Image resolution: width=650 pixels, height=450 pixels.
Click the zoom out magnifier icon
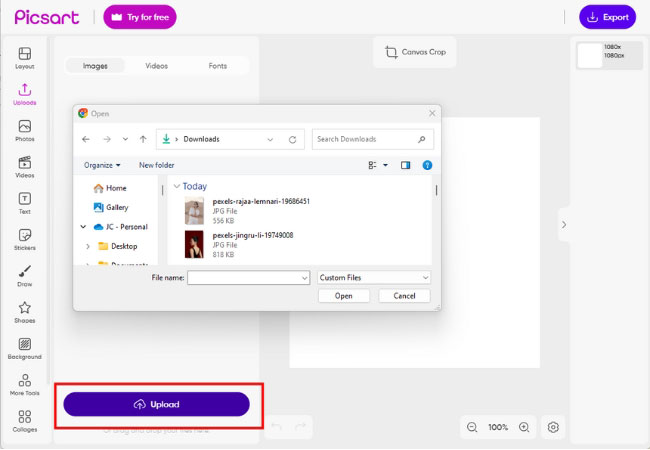[472, 427]
